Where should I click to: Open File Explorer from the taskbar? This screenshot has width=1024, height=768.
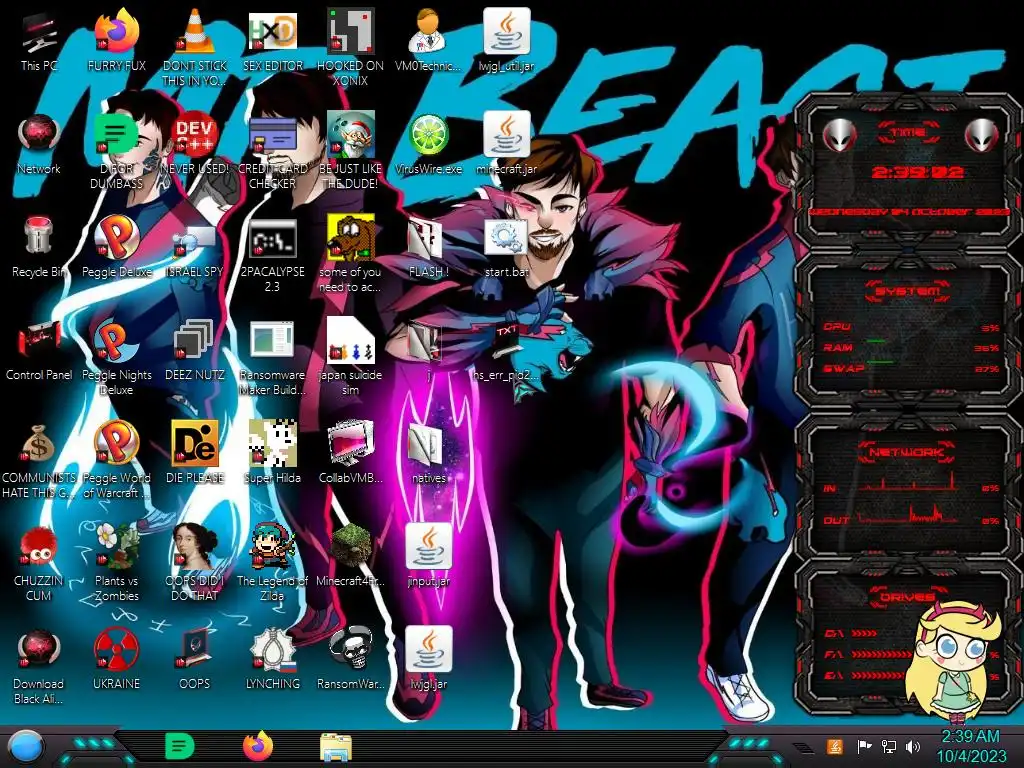click(336, 747)
